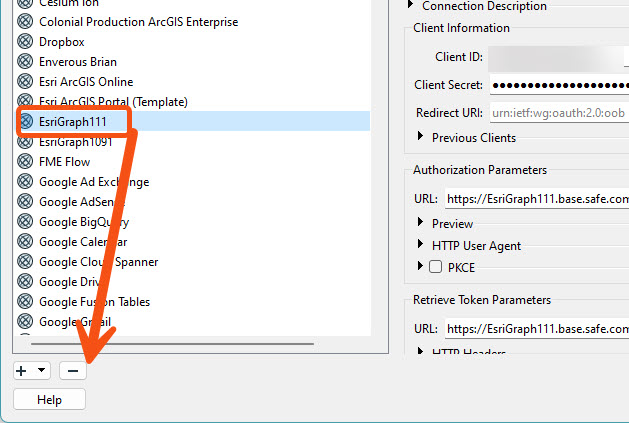Click the FME Flow service icon
Viewport: 629px width, 423px height.
click(x=25, y=161)
